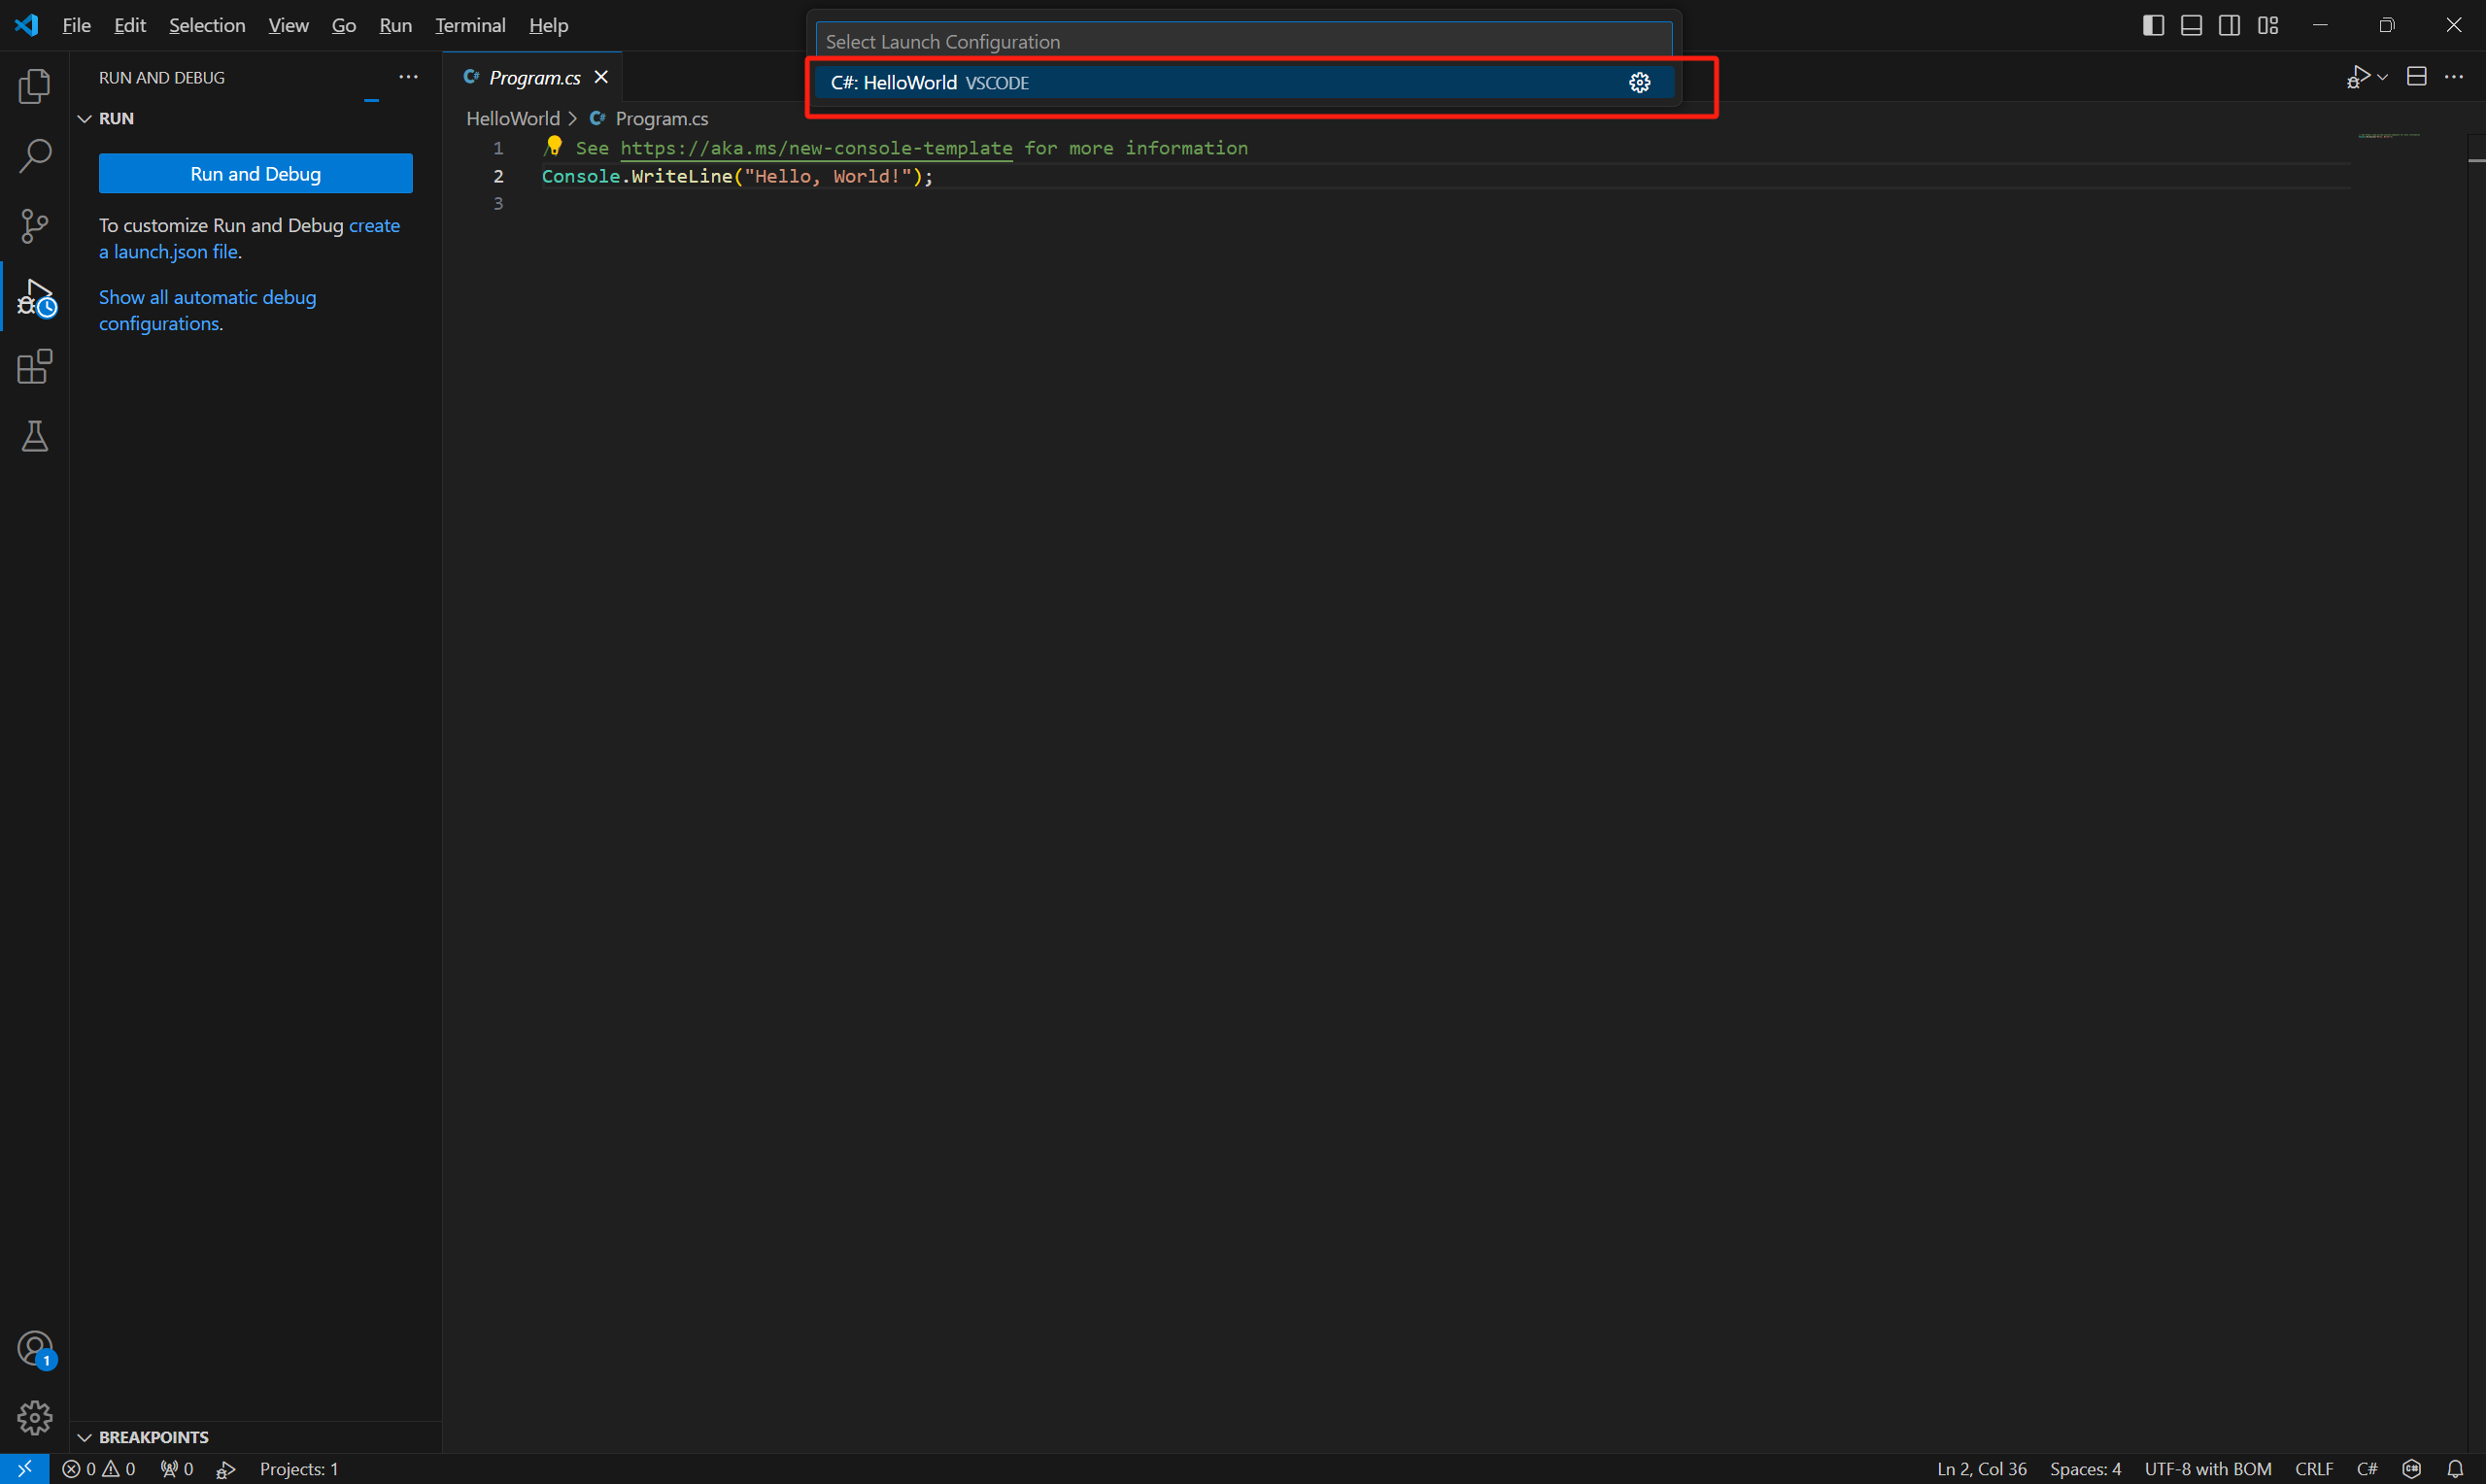Expand the BREAKPOINTS section

pos(144,1437)
